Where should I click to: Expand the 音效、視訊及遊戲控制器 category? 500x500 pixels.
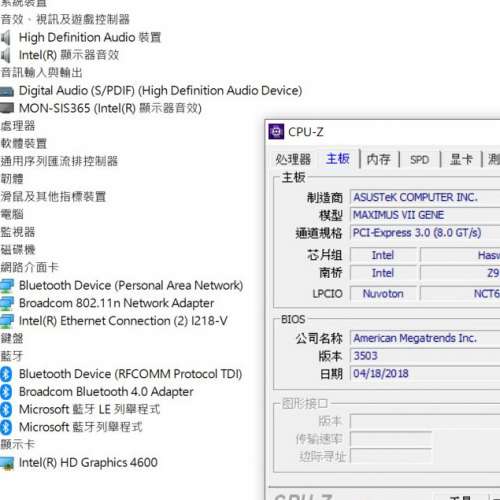65,19
